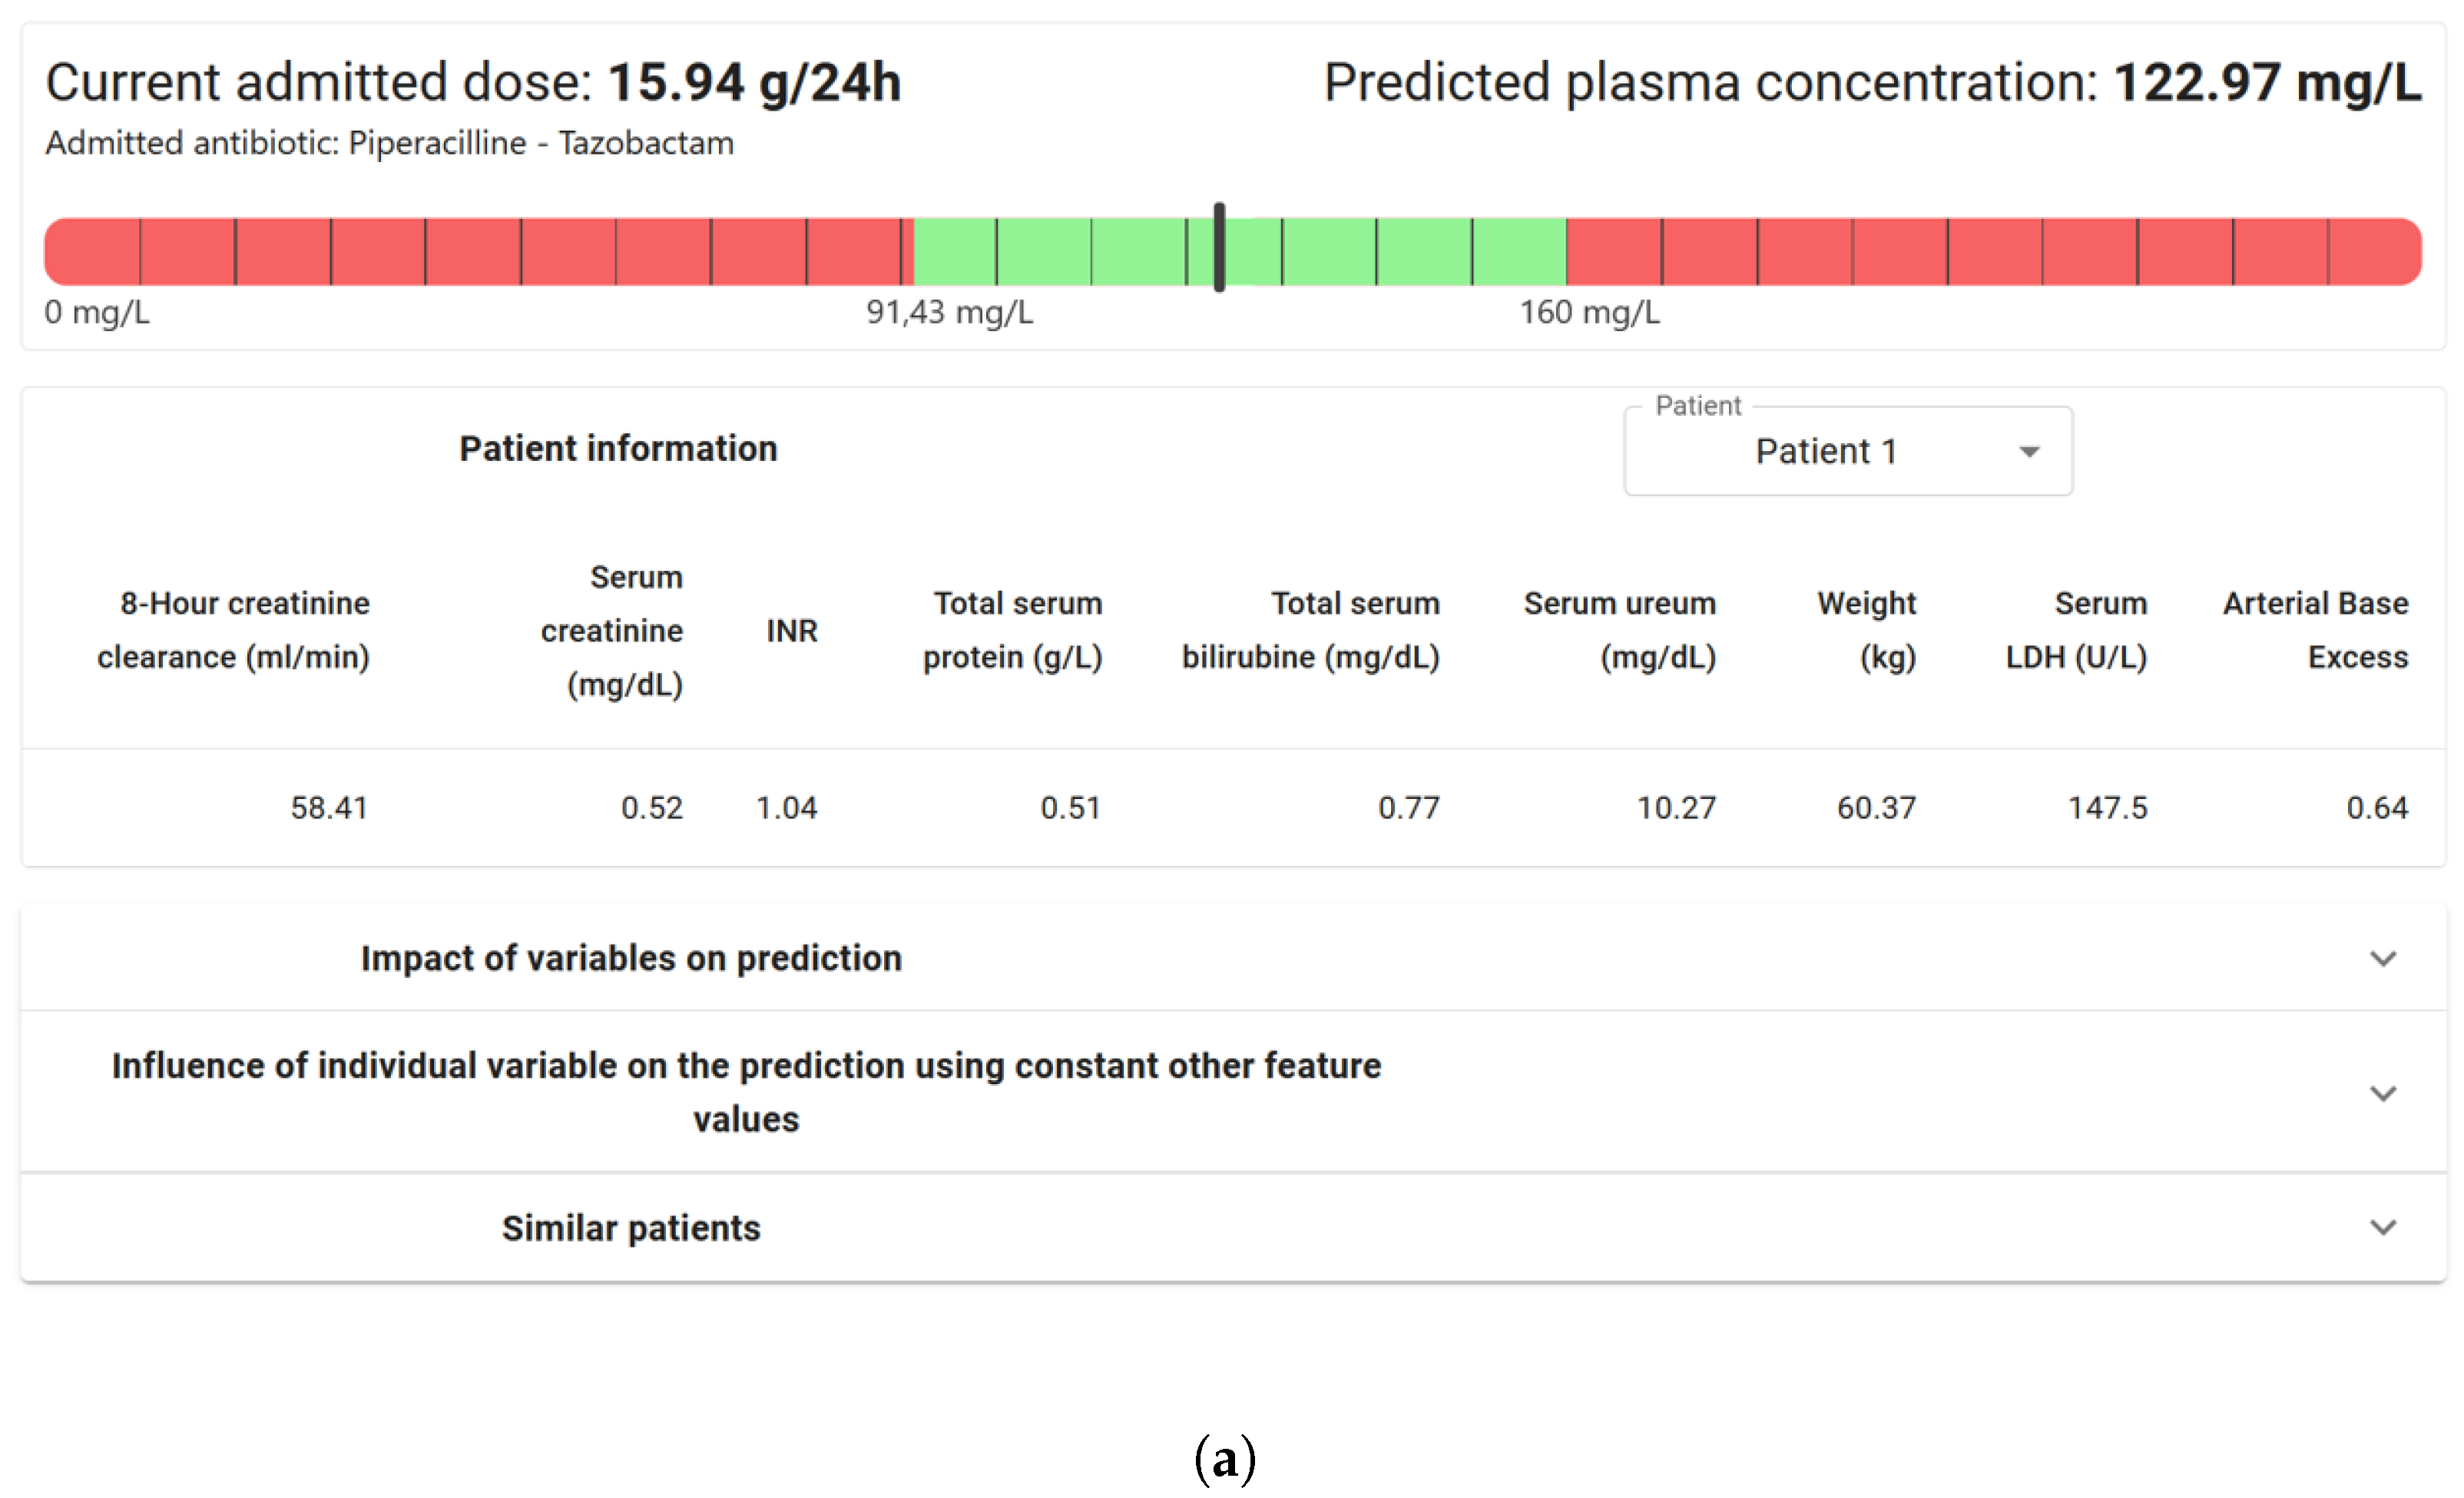Viewport: 2464px width, 1498px height.
Task: Click the chevron next to Influence of individual variable
Action: click(2383, 1093)
